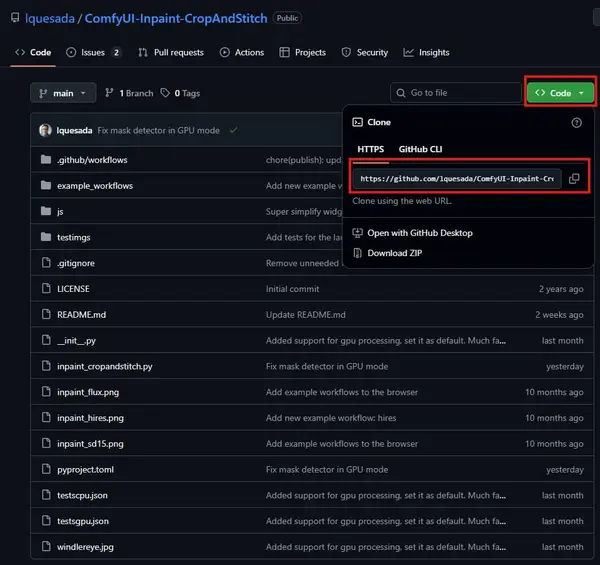This screenshot has height=565, width=600.
Task: Click lquesada author name in commit row
Action: pos(74,130)
